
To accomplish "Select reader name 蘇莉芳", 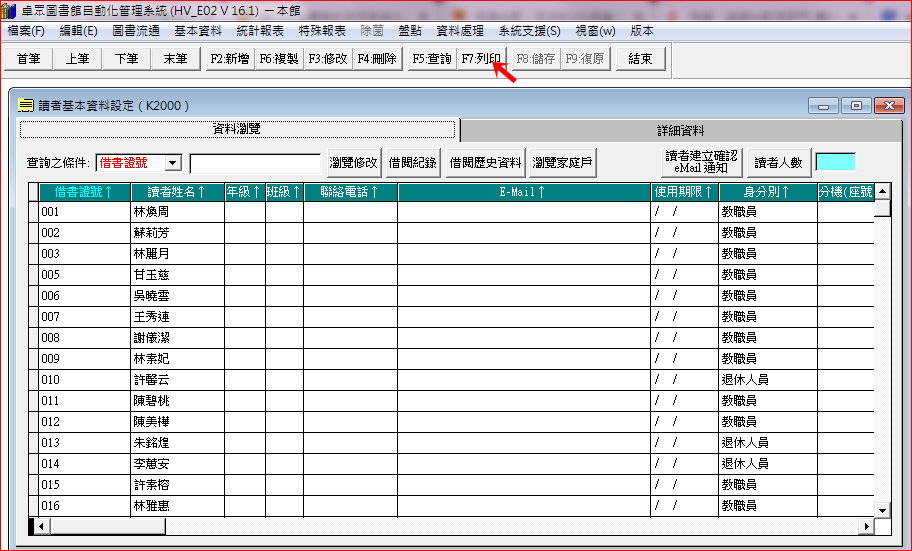I will (x=151, y=233).
